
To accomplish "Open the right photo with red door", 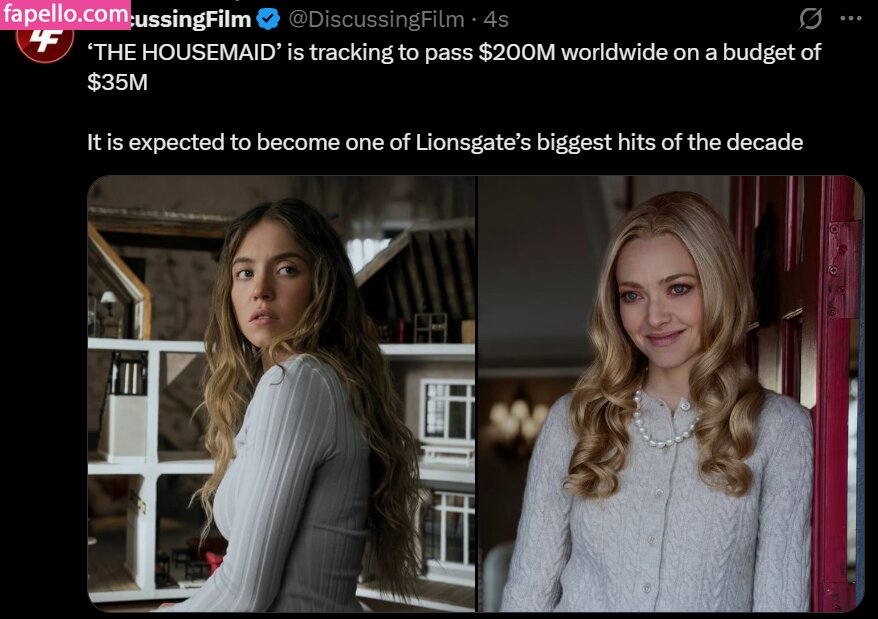I will pos(671,394).
